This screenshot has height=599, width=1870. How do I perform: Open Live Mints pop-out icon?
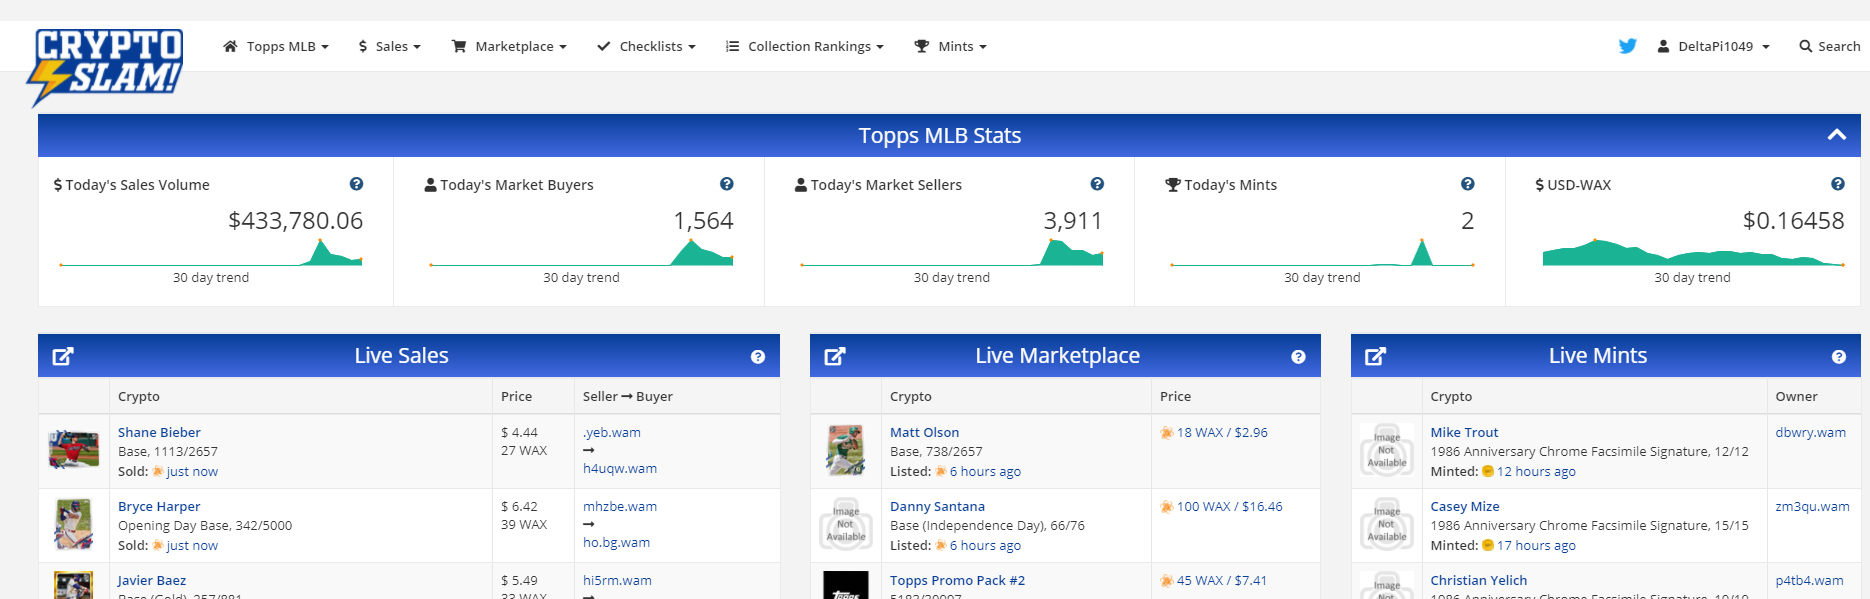pos(1376,356)
